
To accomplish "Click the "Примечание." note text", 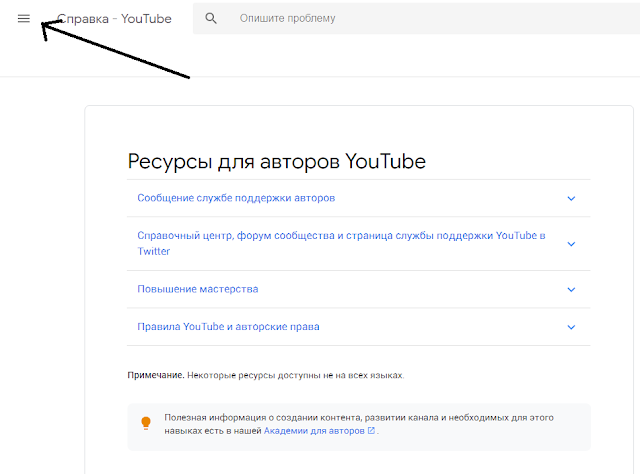I will pyautogui.click(x=156, y=375).
